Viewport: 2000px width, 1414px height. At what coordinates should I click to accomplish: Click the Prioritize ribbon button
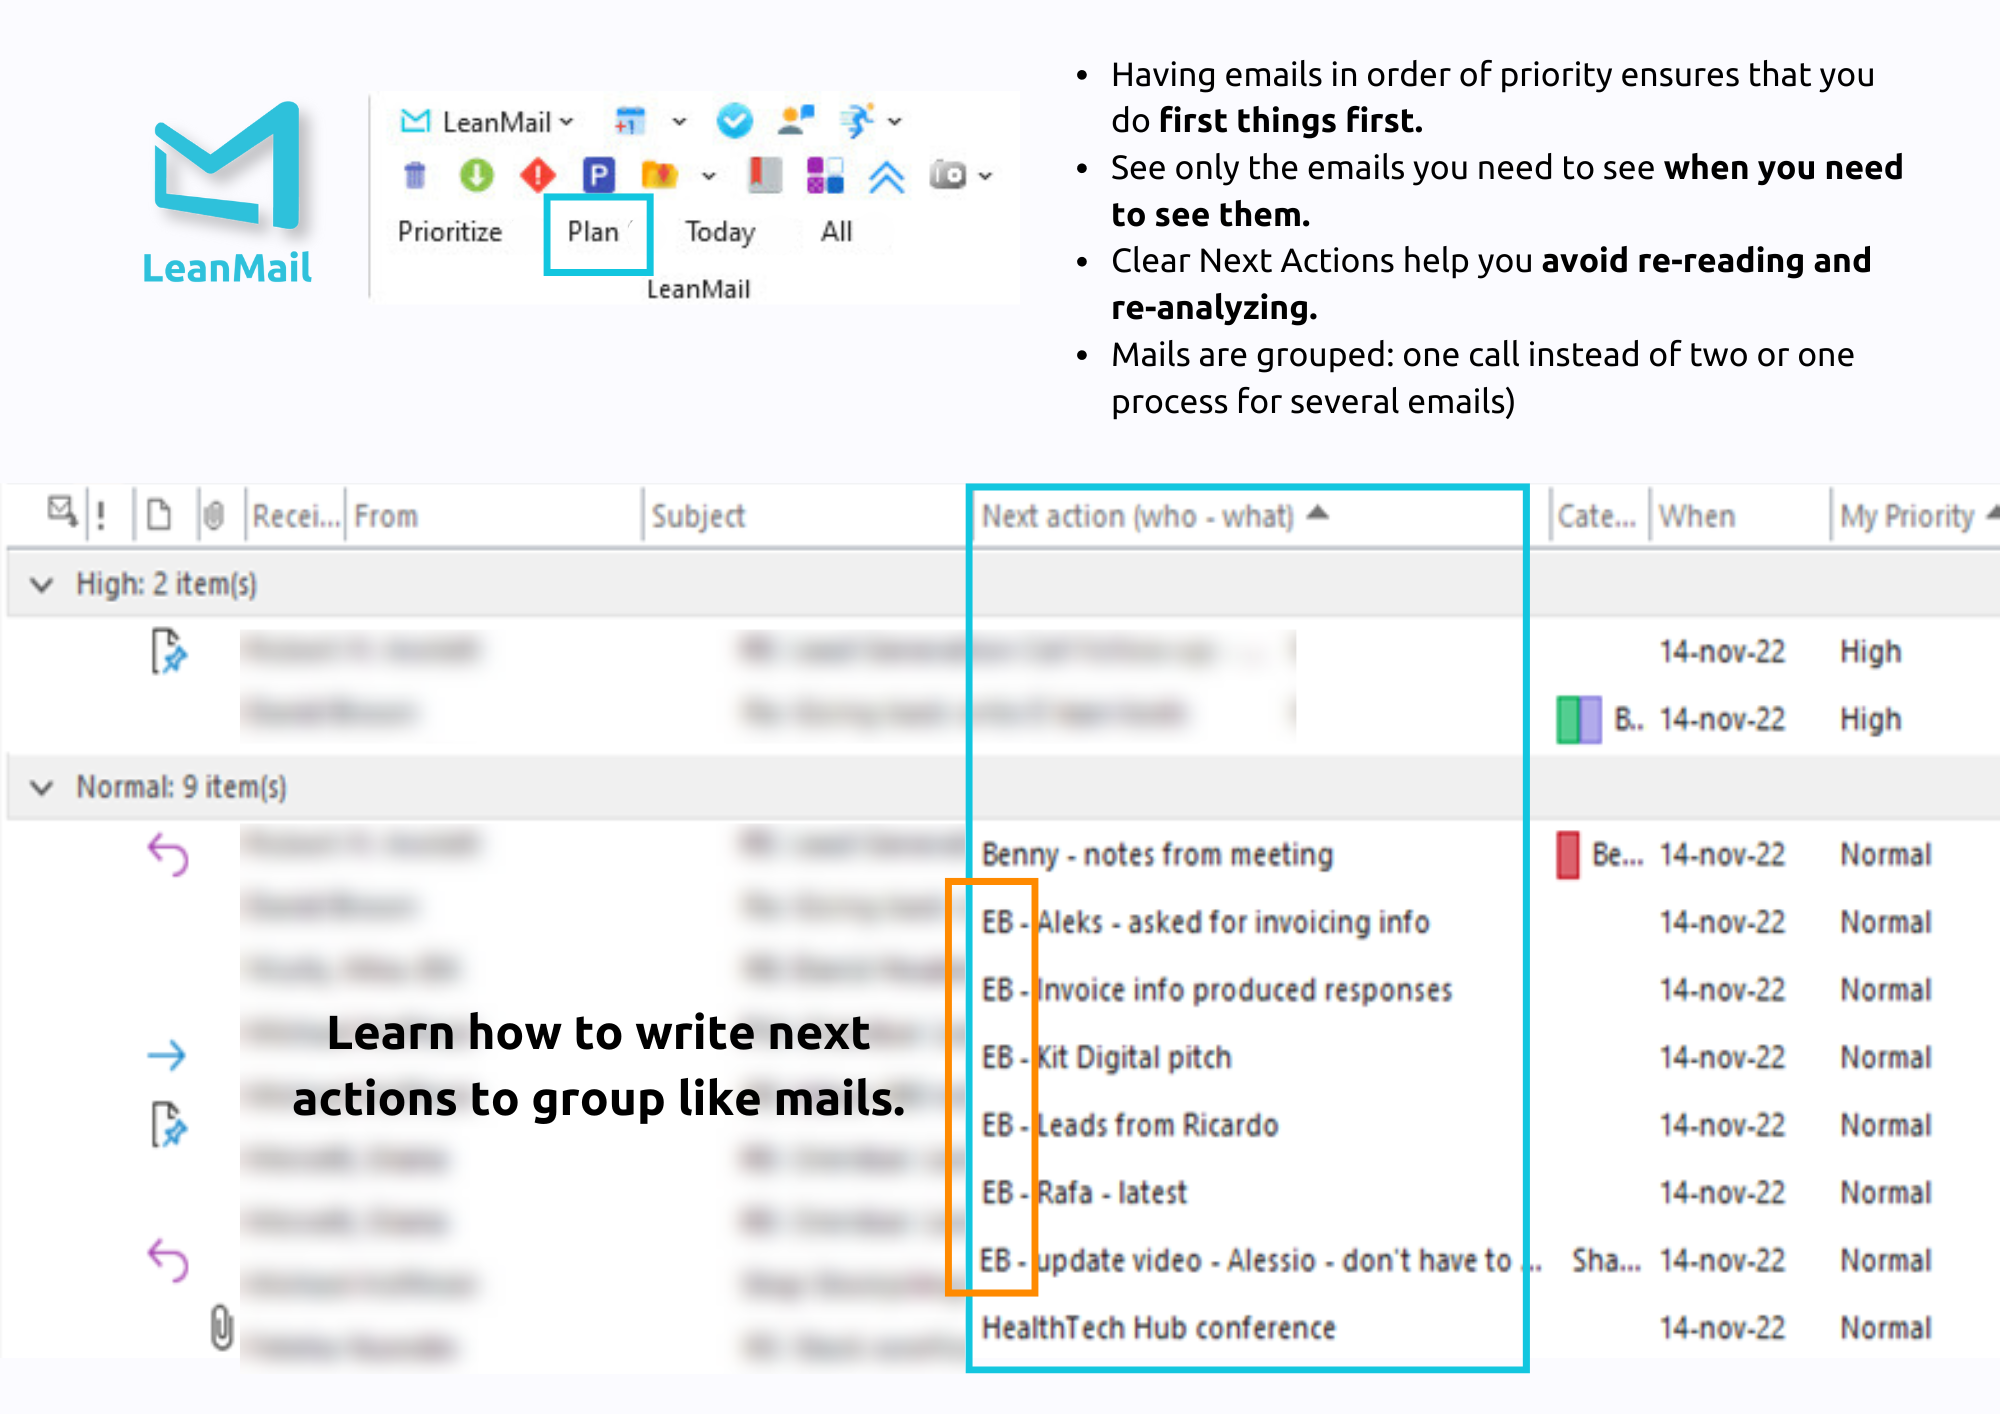(450, 230)
